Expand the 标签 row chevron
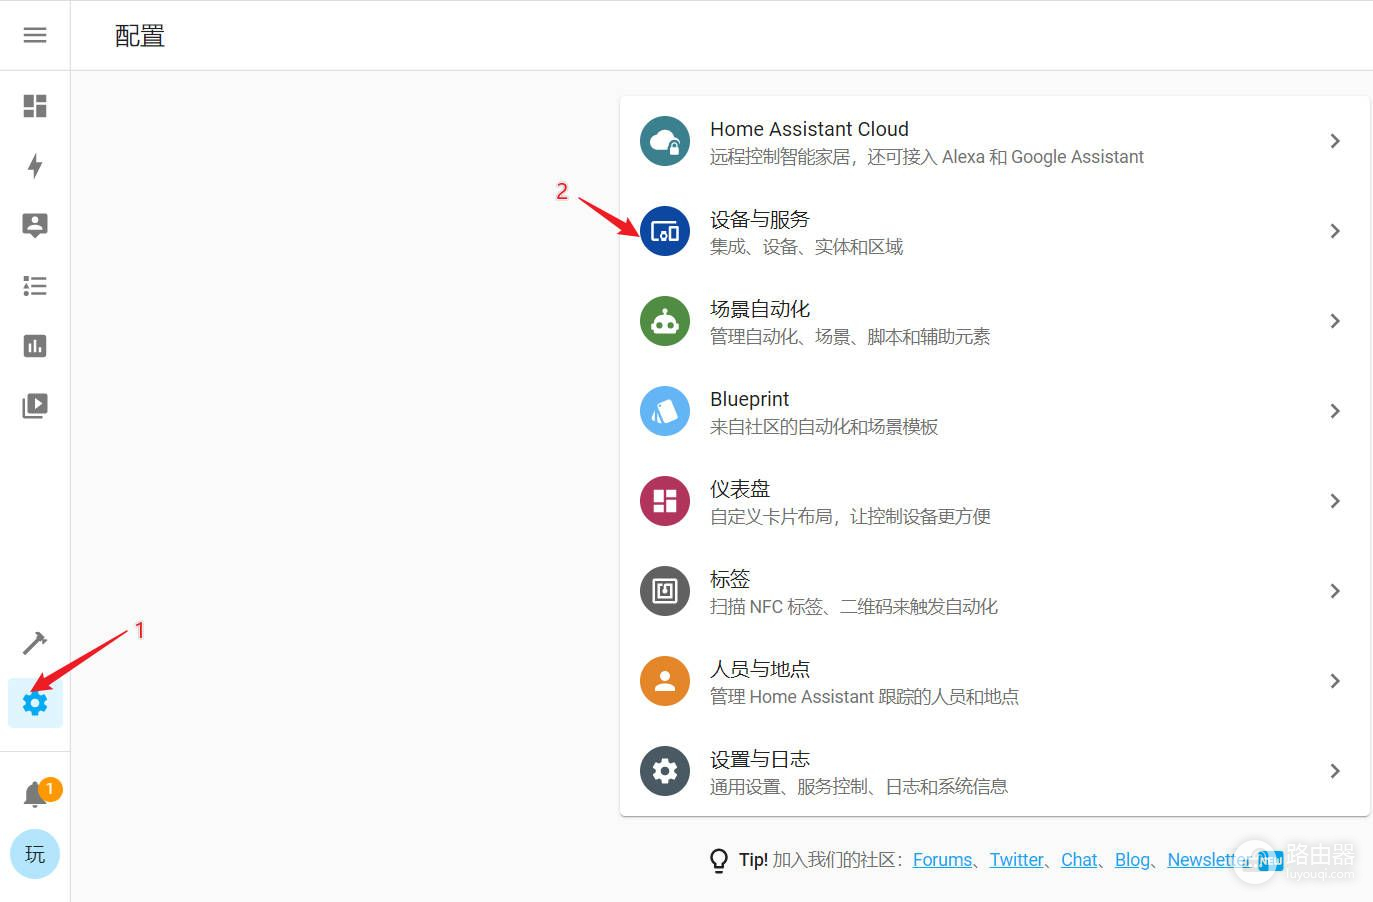This screenshot has width=1373, height=902. [x=1335, y=591]
